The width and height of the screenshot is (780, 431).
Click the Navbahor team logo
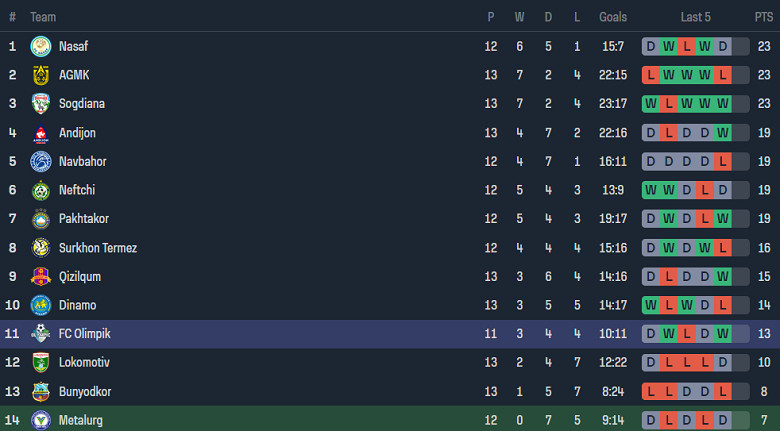[41, 162]
